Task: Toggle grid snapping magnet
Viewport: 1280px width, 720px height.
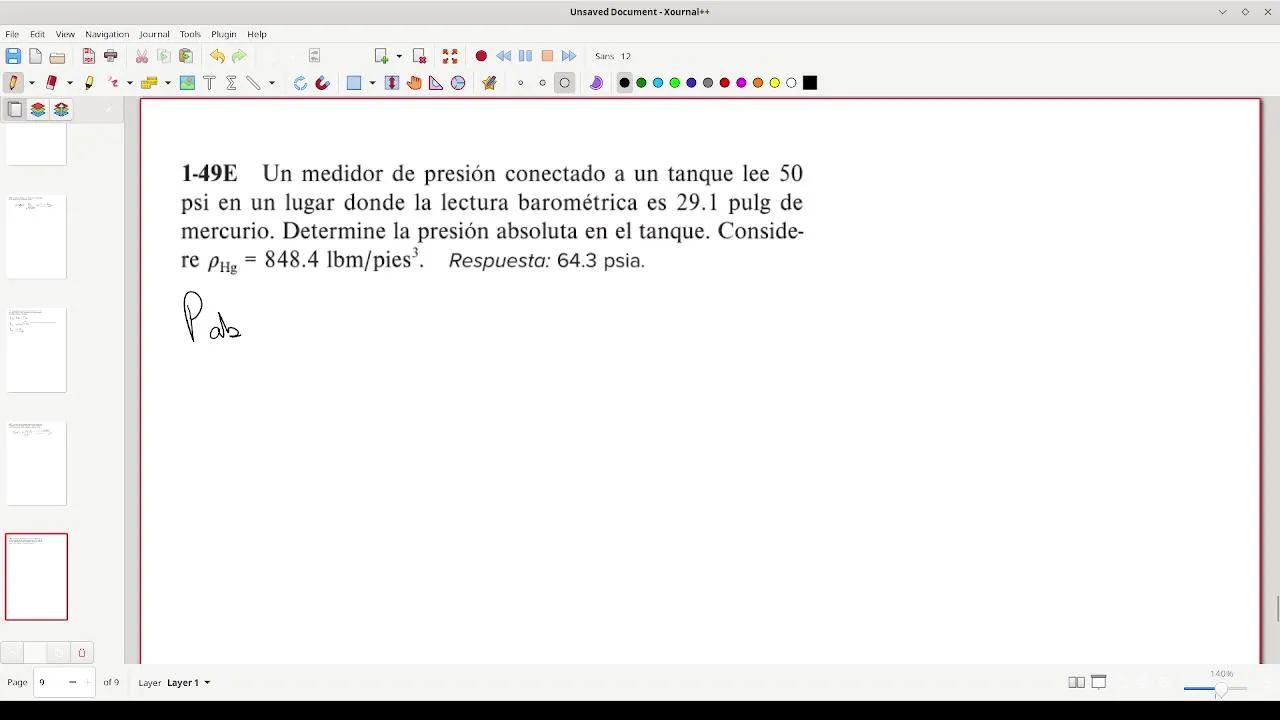Action: click(322, 83)
